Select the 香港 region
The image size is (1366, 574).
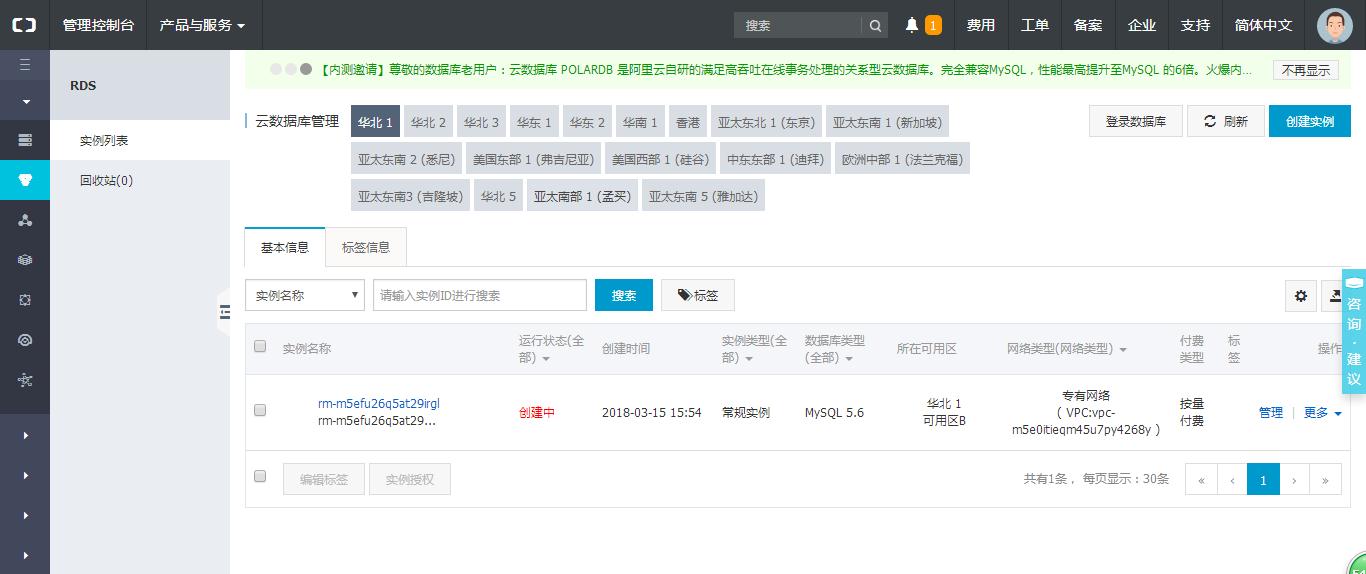pos(688,122)
